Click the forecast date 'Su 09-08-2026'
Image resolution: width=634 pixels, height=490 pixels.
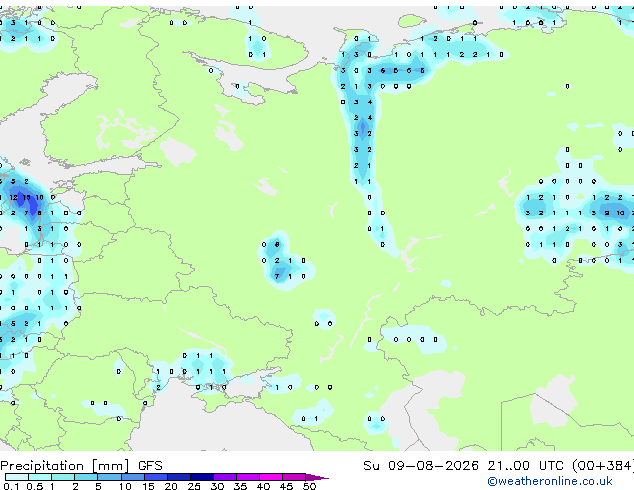421,465
